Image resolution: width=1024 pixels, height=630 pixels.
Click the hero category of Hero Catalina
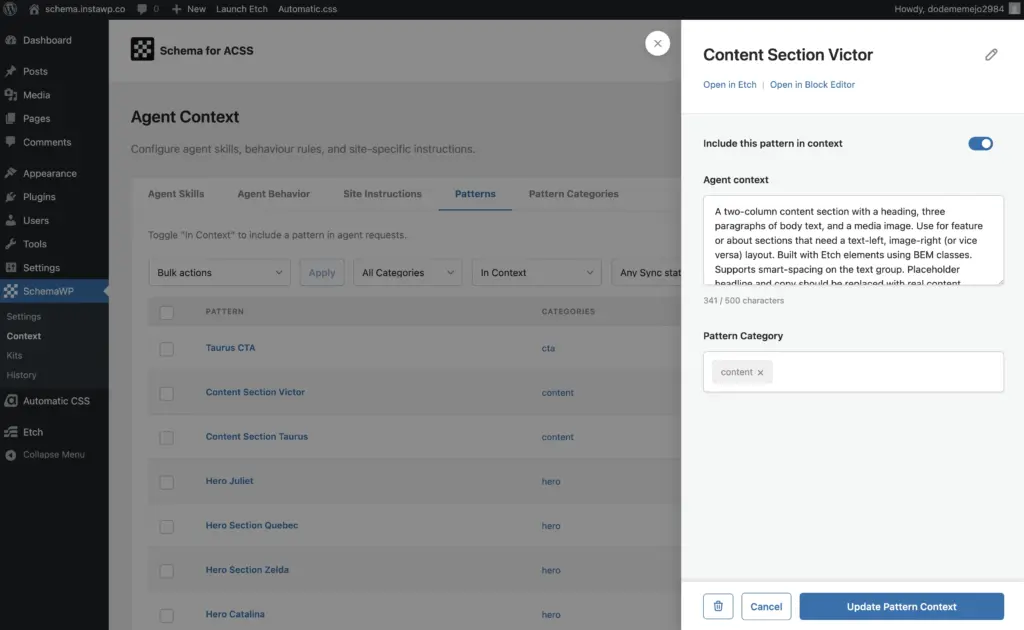point(551,614)
